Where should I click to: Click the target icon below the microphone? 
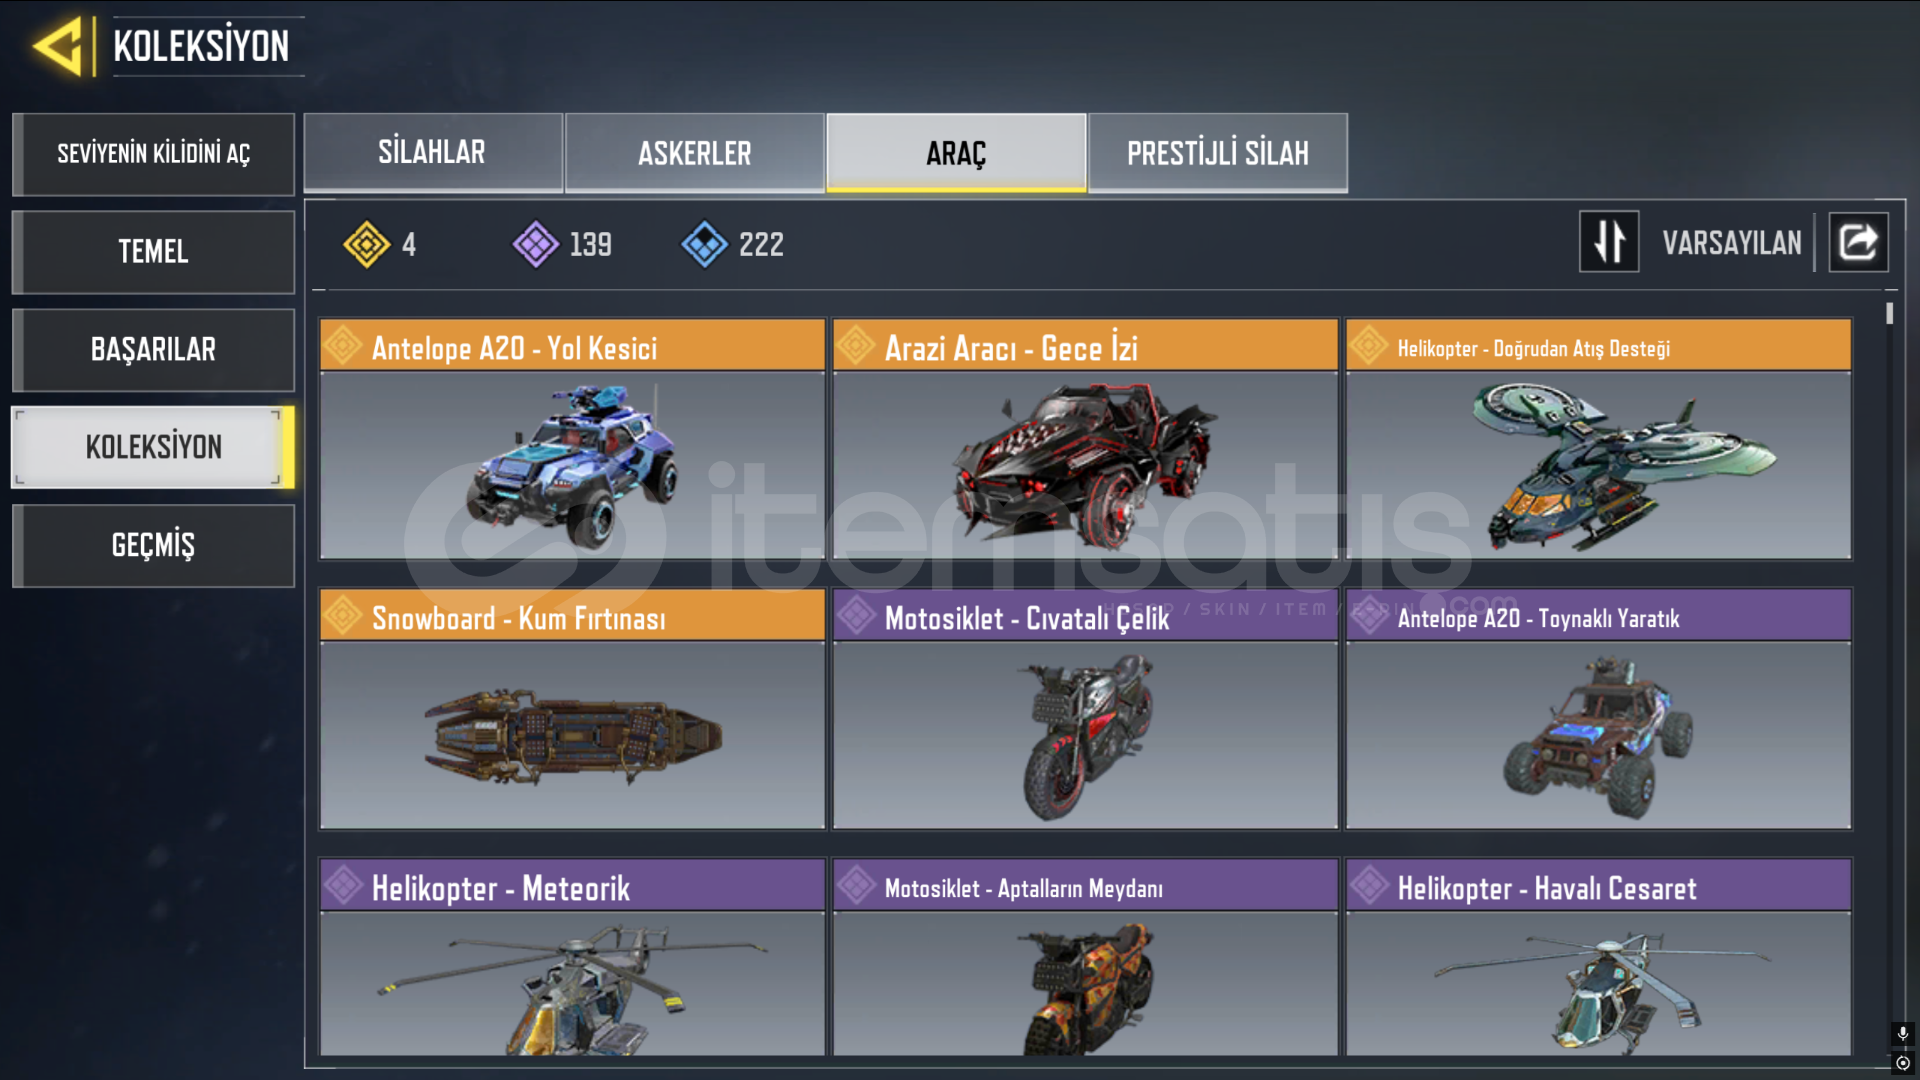point(1903,1062)
